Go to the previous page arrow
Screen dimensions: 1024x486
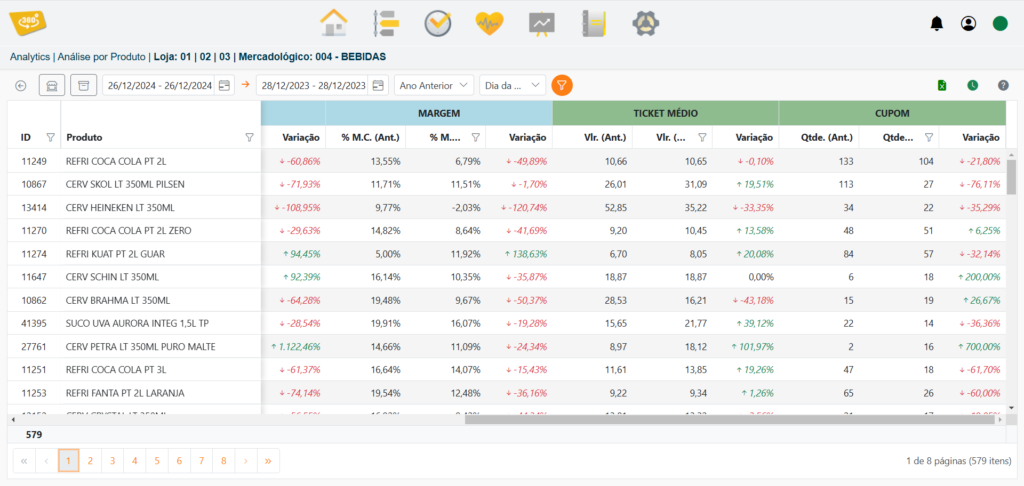click(x=46, y=461)
